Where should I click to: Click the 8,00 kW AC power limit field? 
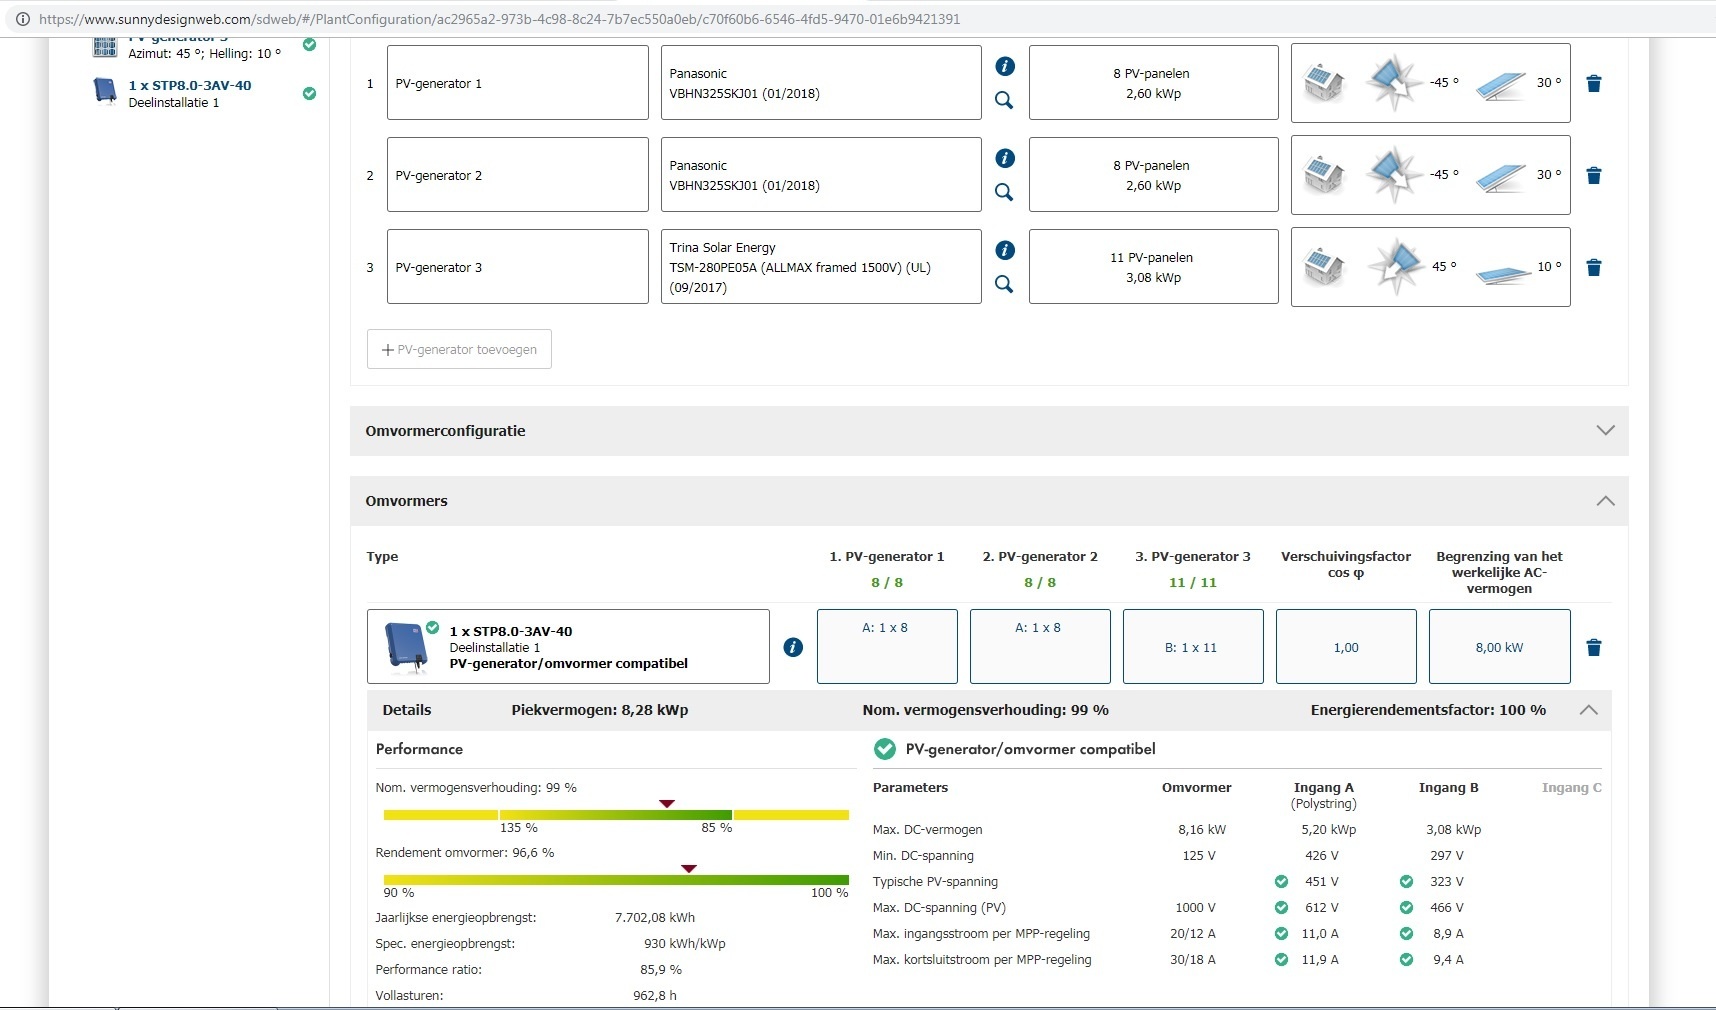tap(1499, 647)
